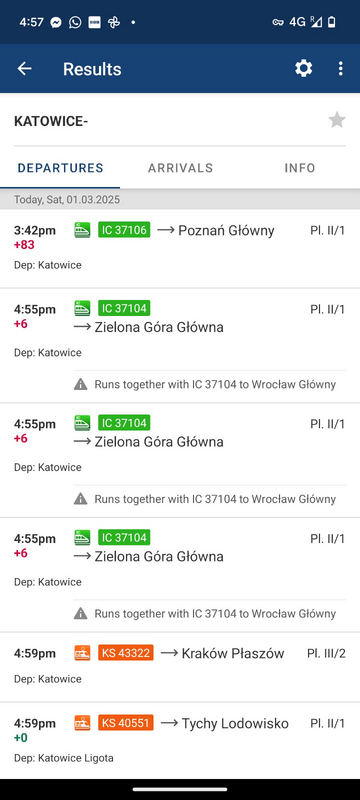
Task: Open the Kraków Płaszów departure row
Action: coord(180,667)
